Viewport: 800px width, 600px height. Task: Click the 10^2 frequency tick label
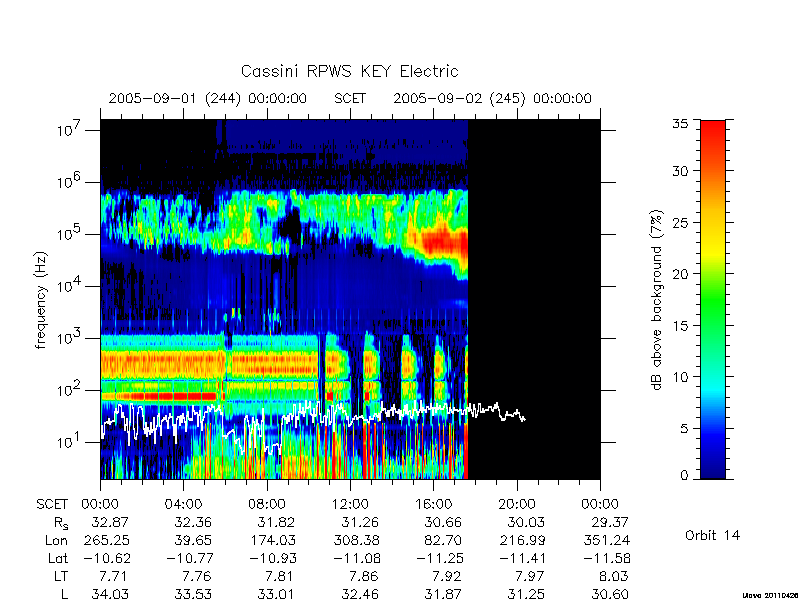click(x=68, y=389)
